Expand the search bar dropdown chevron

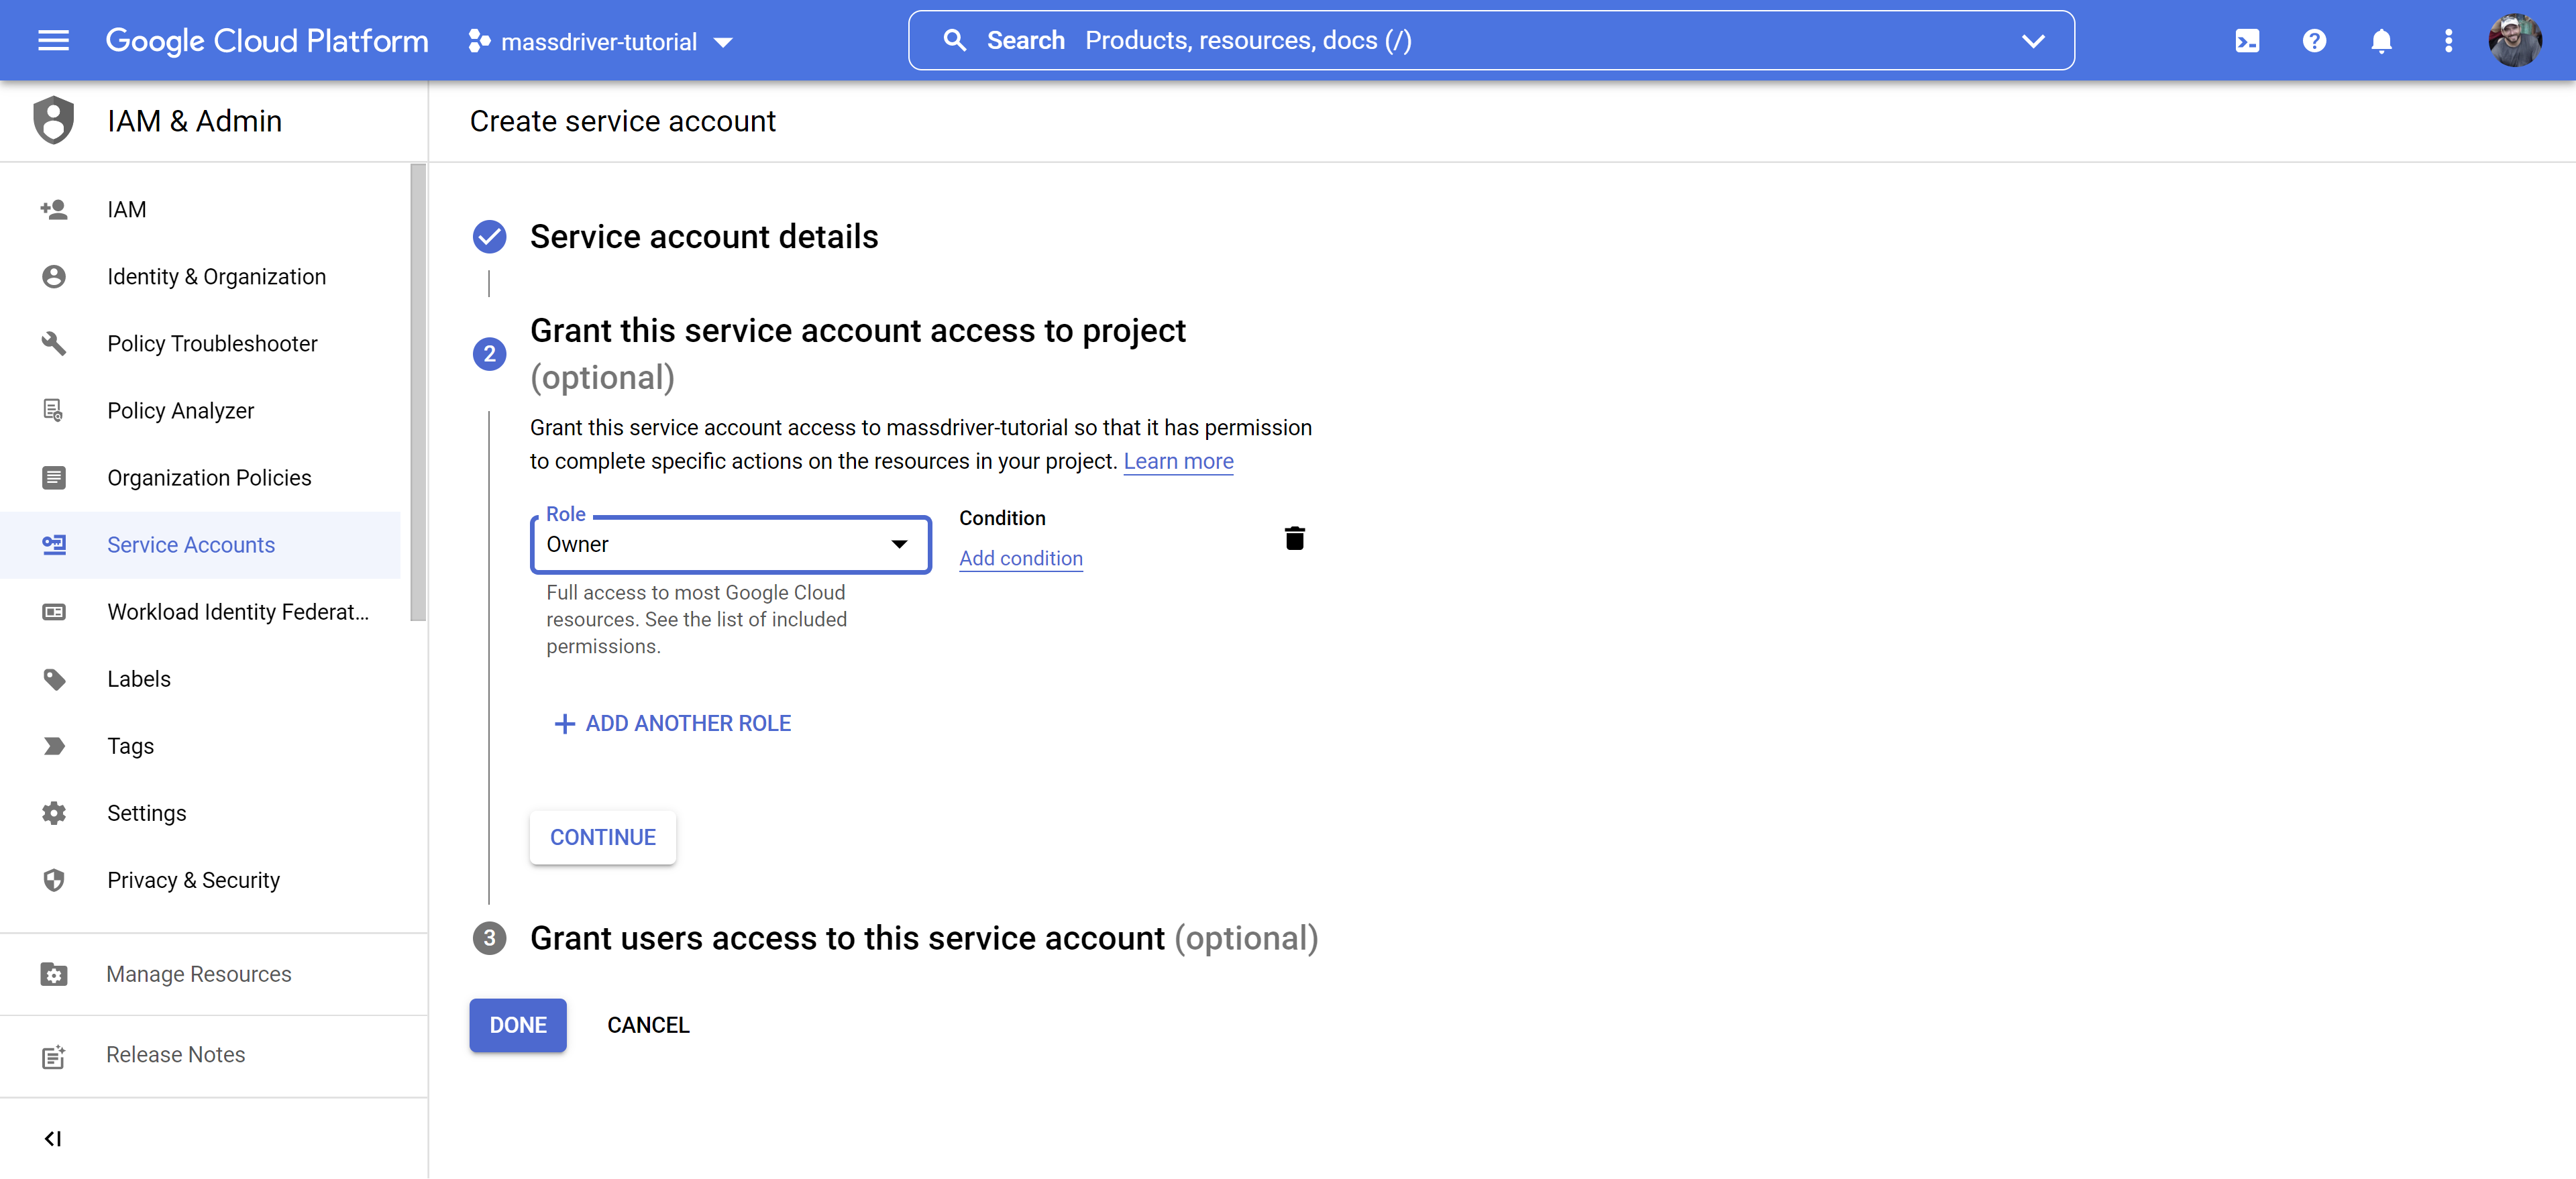[x=2033, y=41]
